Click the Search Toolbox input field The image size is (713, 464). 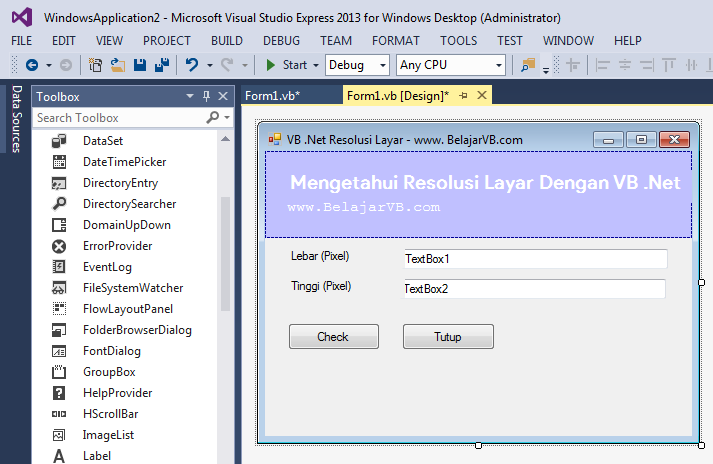pos(120,118)
